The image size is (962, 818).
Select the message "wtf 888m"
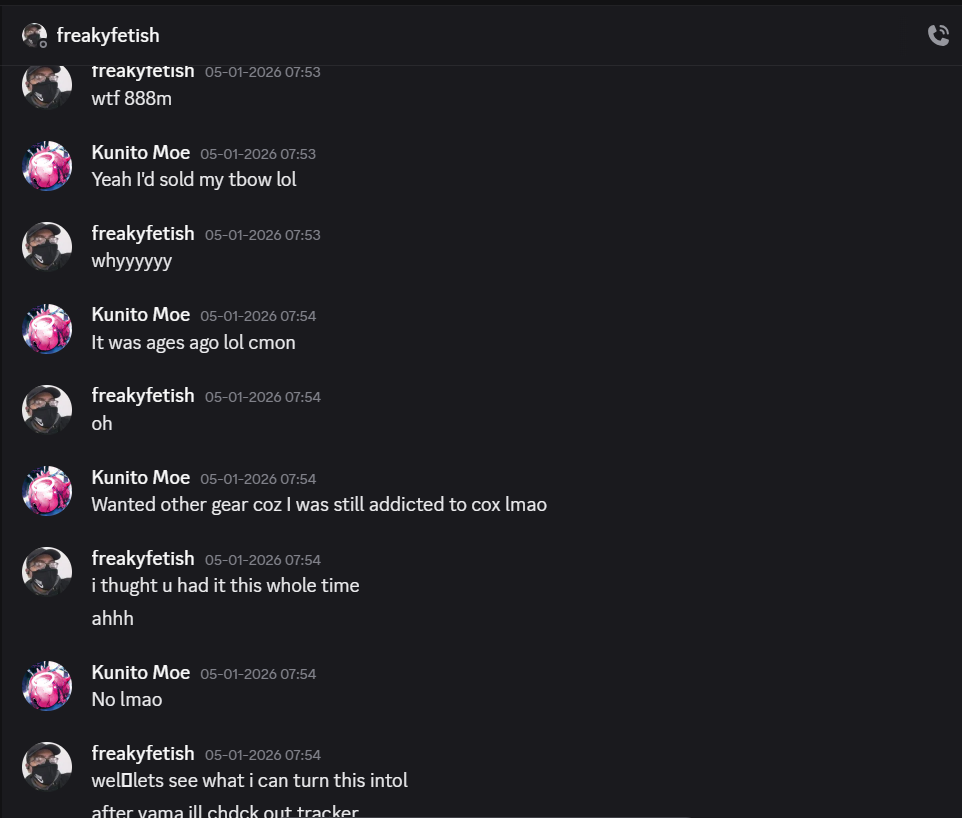point(131,98)
